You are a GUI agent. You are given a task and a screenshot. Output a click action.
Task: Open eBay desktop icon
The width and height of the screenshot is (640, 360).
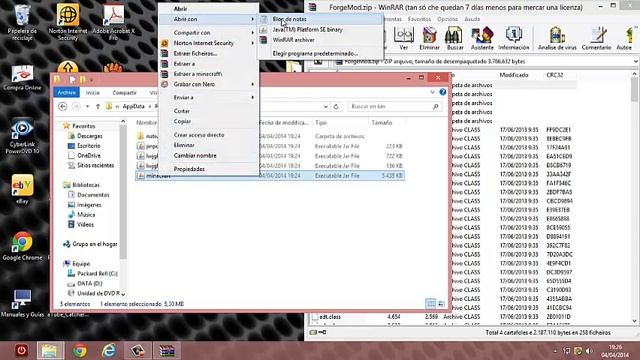tap(22, 189)
